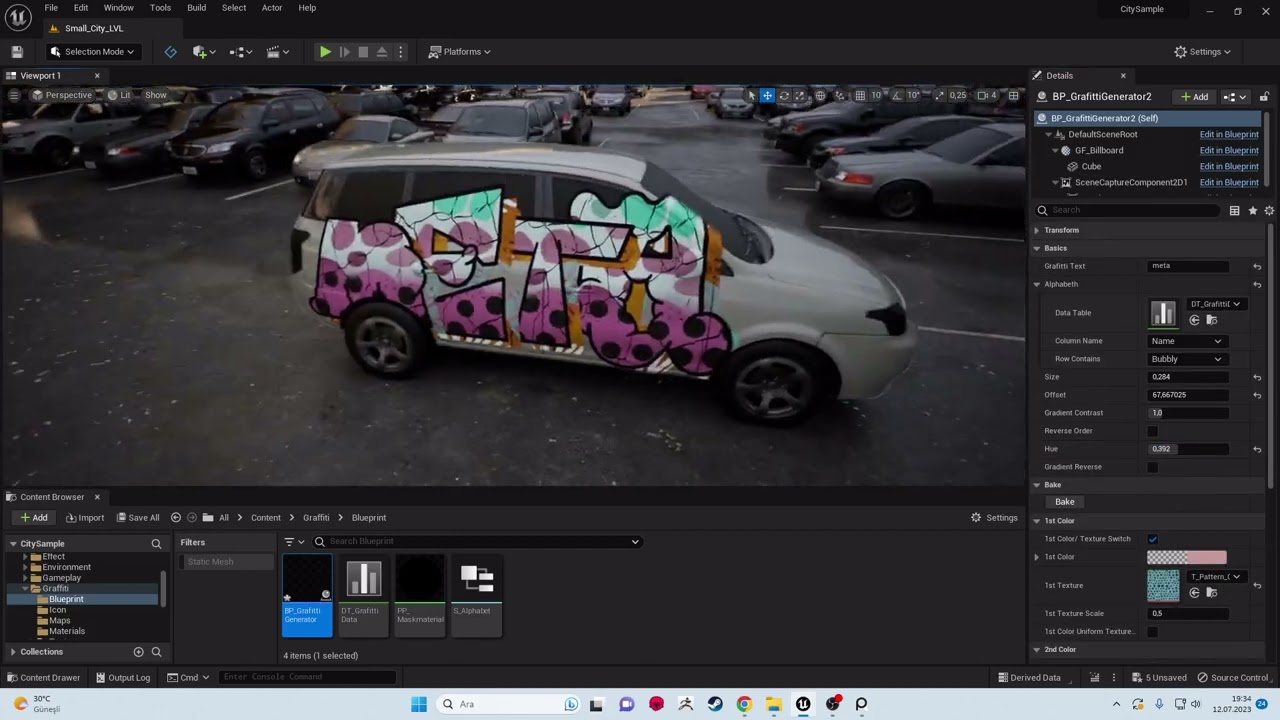
Task: Open Details property matrix grid icon
Action: 1234,210
